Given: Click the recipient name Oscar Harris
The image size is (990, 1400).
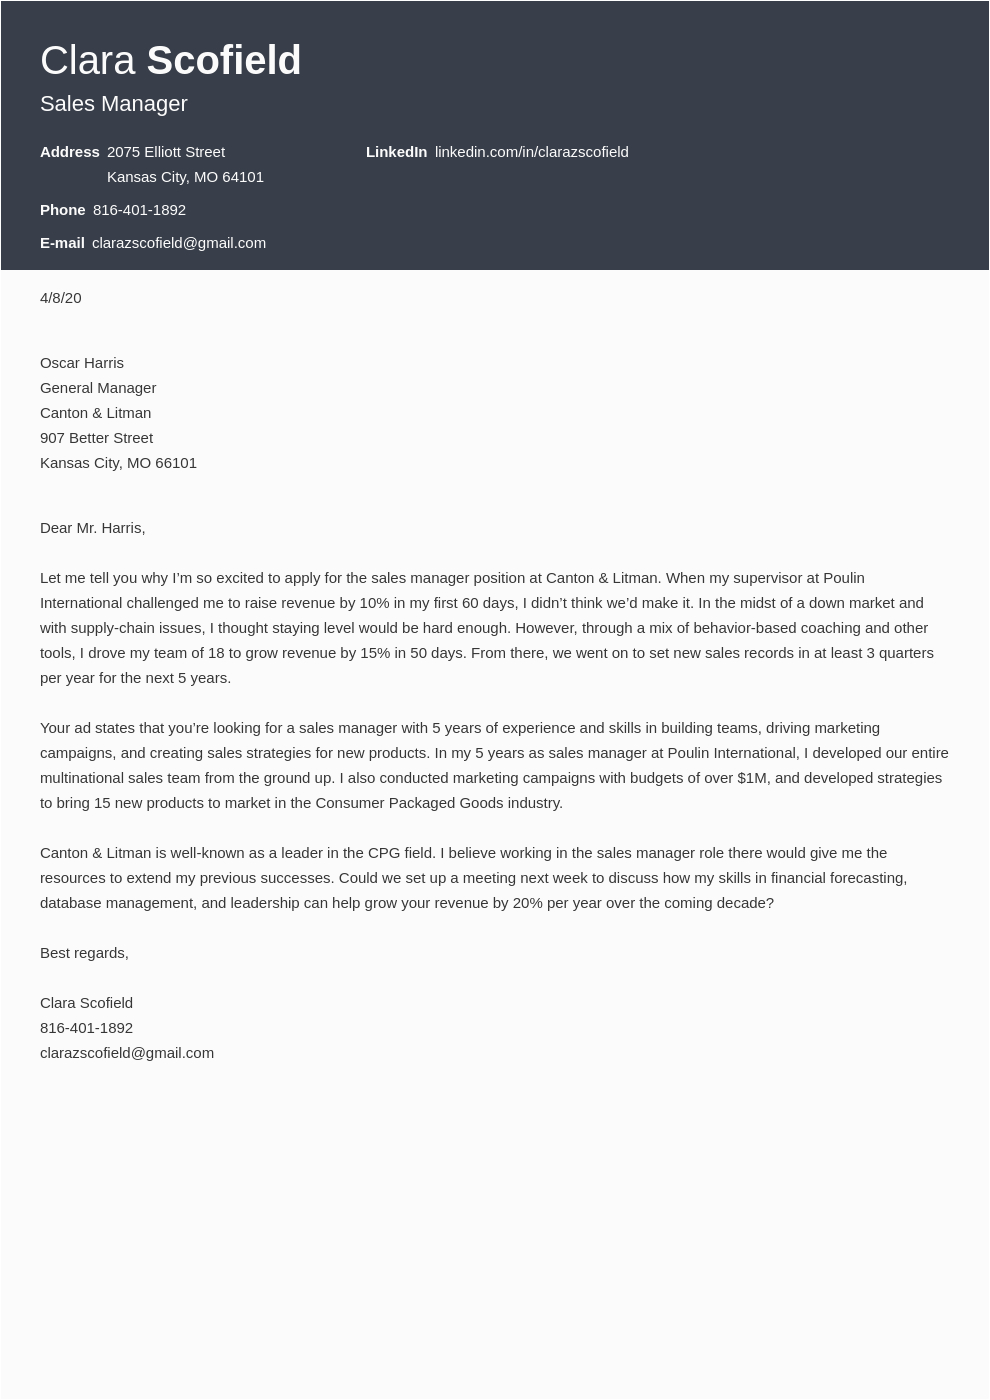Looking at the screenshot, I should point(82,363).
